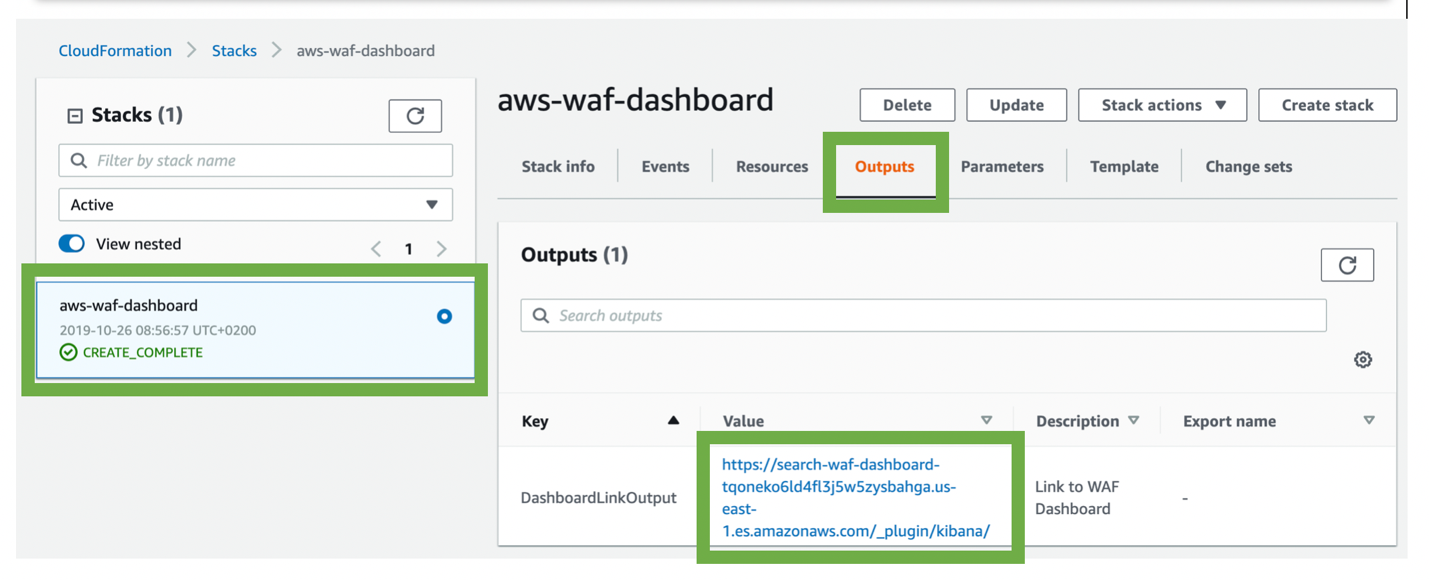View the Template tab
Image resolution: width=1429 pixels, height=580 pixels.
coord(1124,167)
